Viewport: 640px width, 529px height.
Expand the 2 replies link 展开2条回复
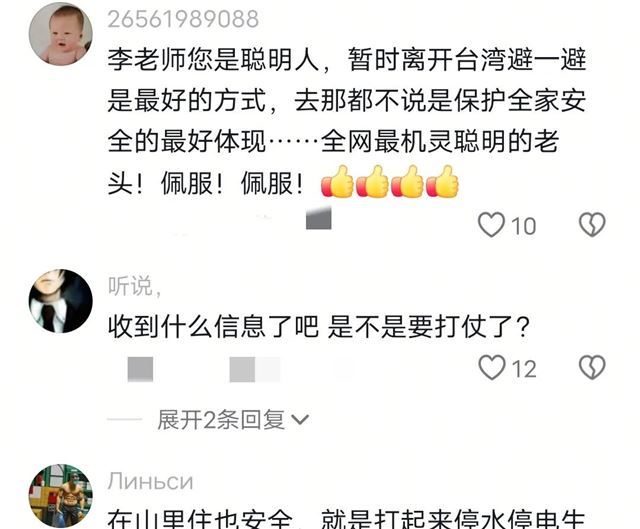[x=221, y=420]
